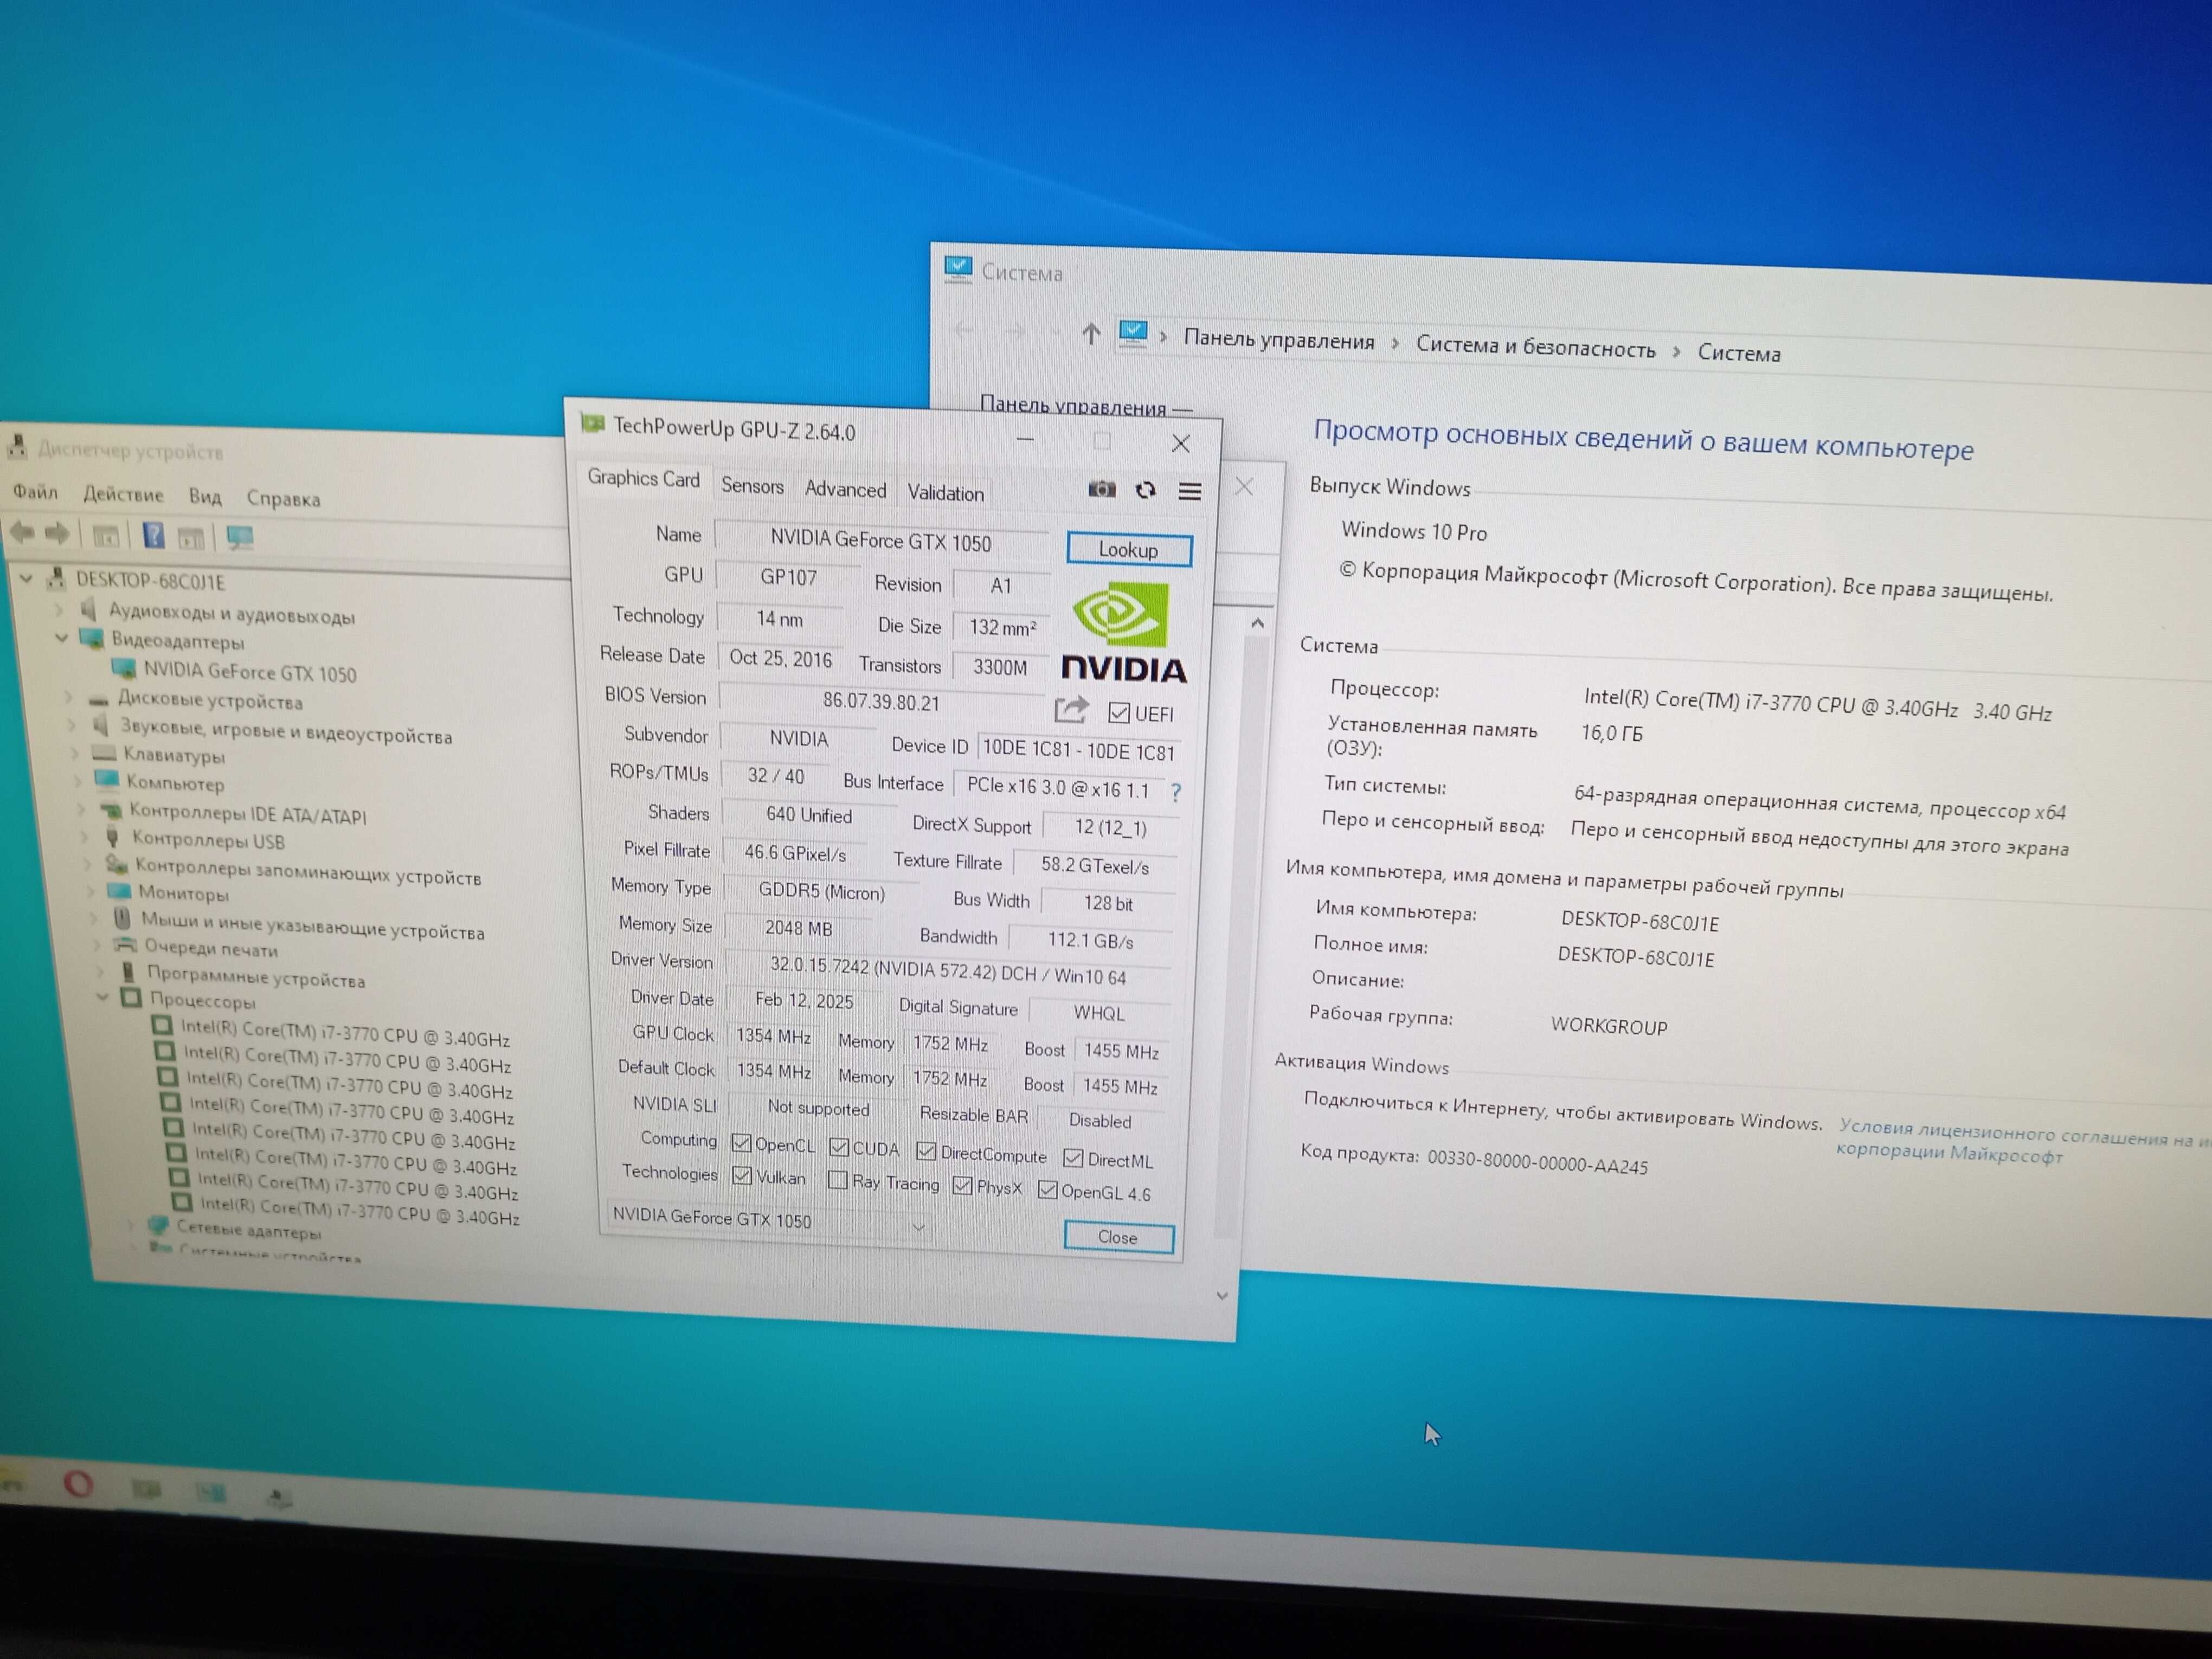Click the up arrow in System window
This screenshot has height=1659, width=2212.
[1090, 333]
